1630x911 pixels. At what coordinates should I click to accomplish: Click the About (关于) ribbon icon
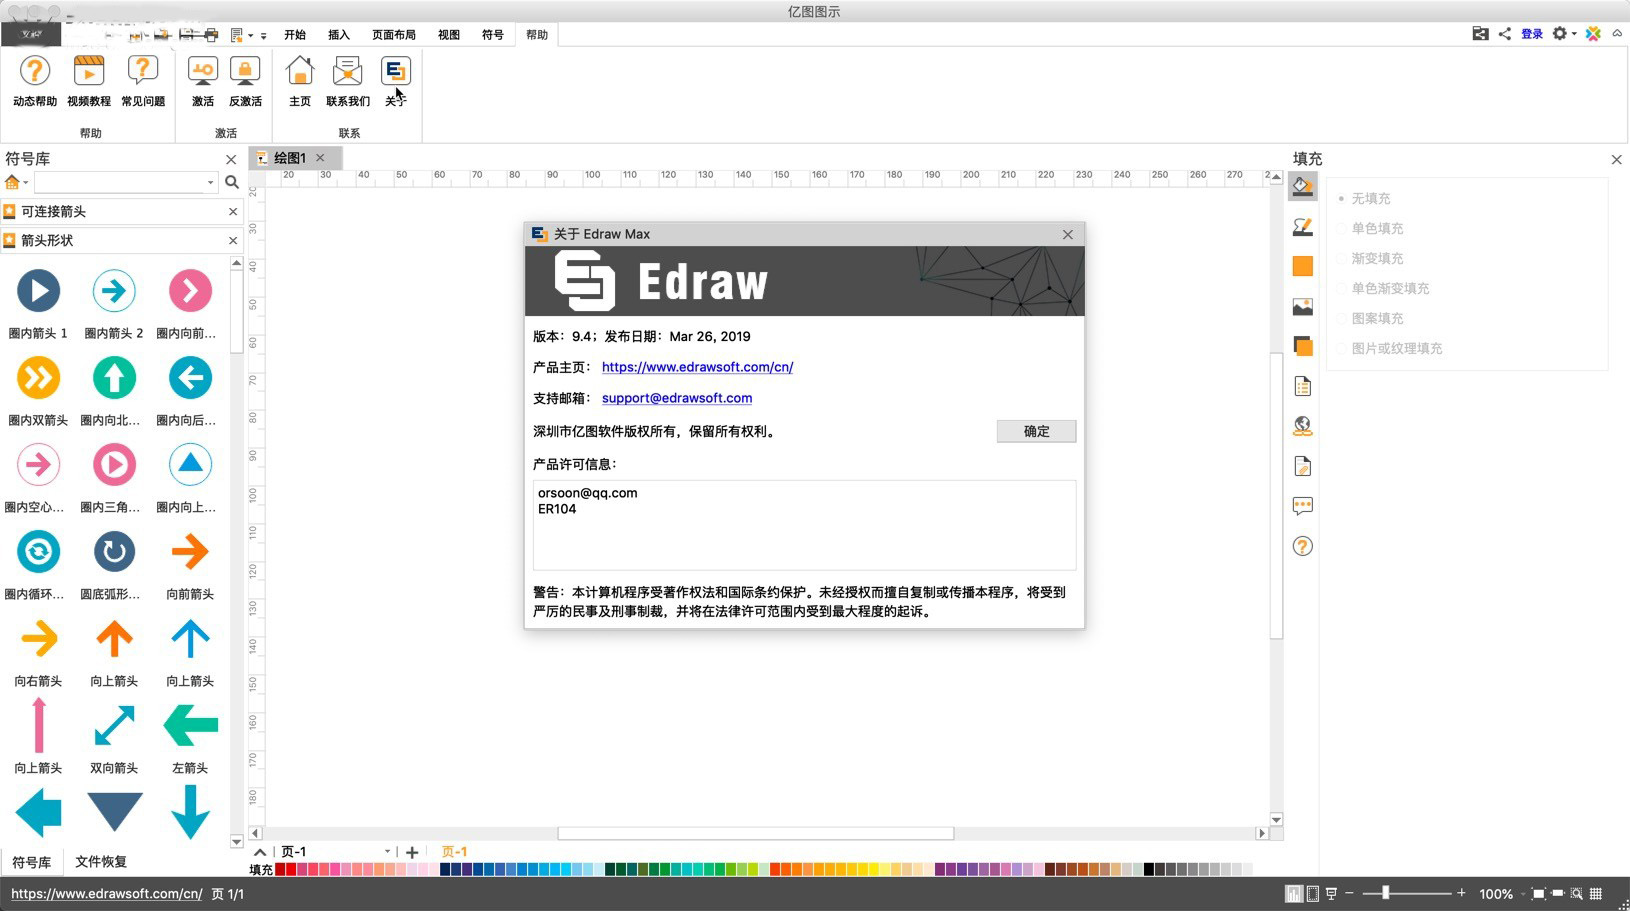click(396, 71)
